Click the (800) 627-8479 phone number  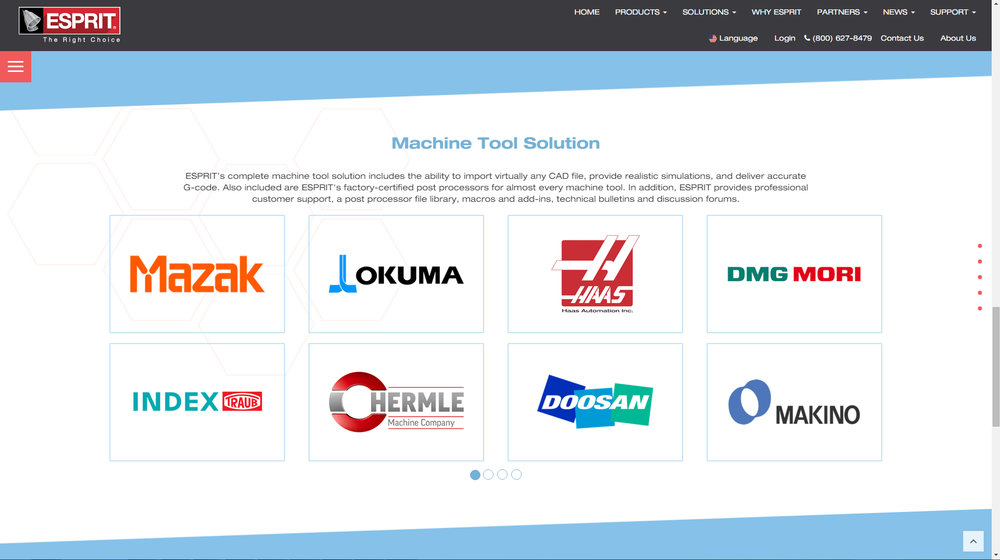[x=842, y=38]
